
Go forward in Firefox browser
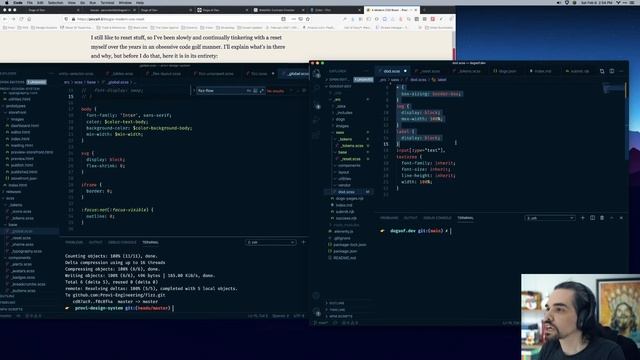(13, 19)
